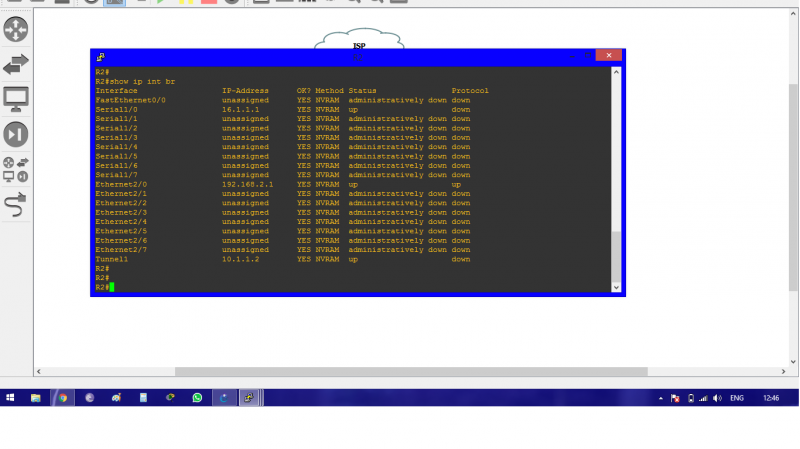Viewport: 800px width, 449px height.
Task: Click 'unassigned' in the Serial1/1 row
Action: pyautogui.click(x=245, y=119)
